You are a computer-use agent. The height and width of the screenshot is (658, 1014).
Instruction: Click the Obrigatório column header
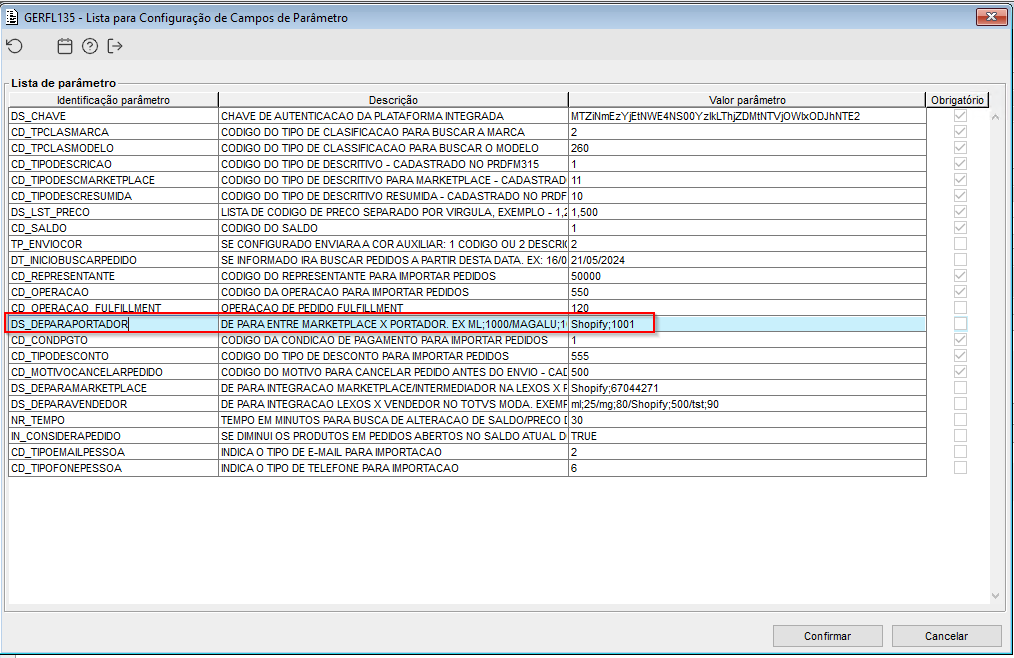957,100
